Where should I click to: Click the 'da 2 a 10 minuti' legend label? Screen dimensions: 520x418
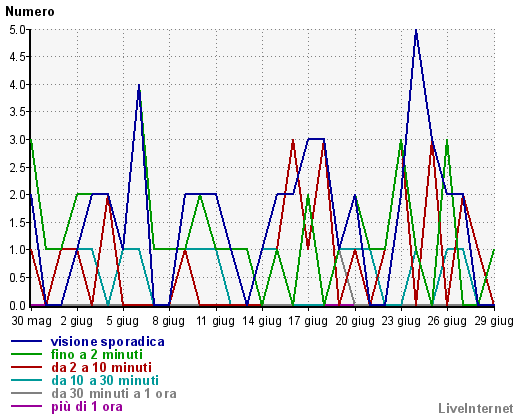pyautogui.click(x=102, y=367)
